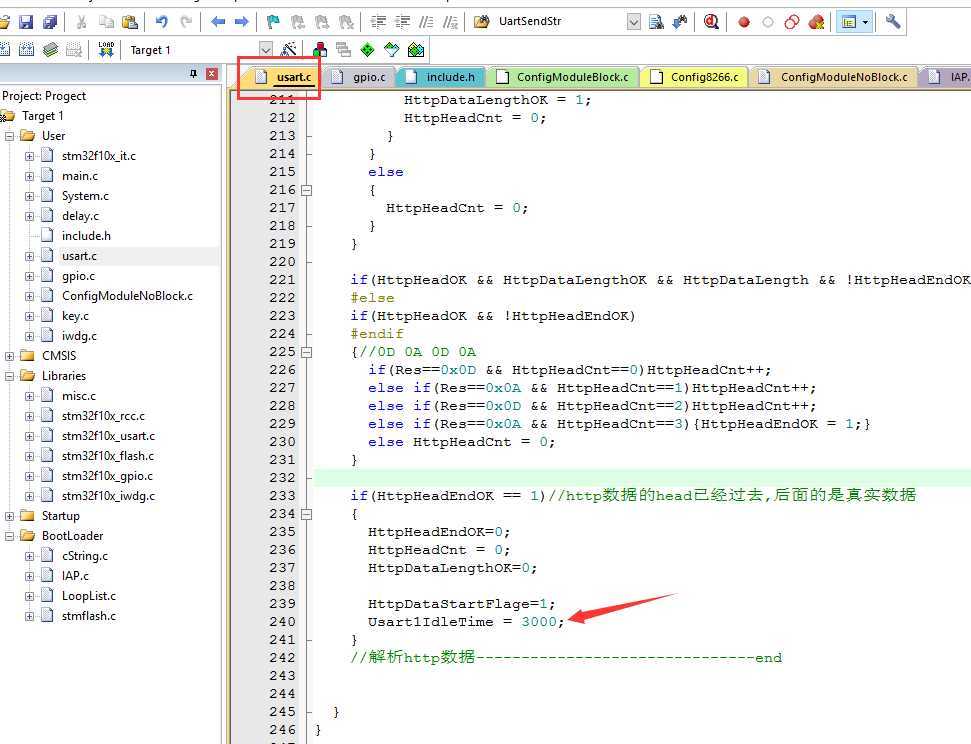This screenshot has height=744, width=971.
Task: Open Configuration wrench icon
Action: [893, 21]
